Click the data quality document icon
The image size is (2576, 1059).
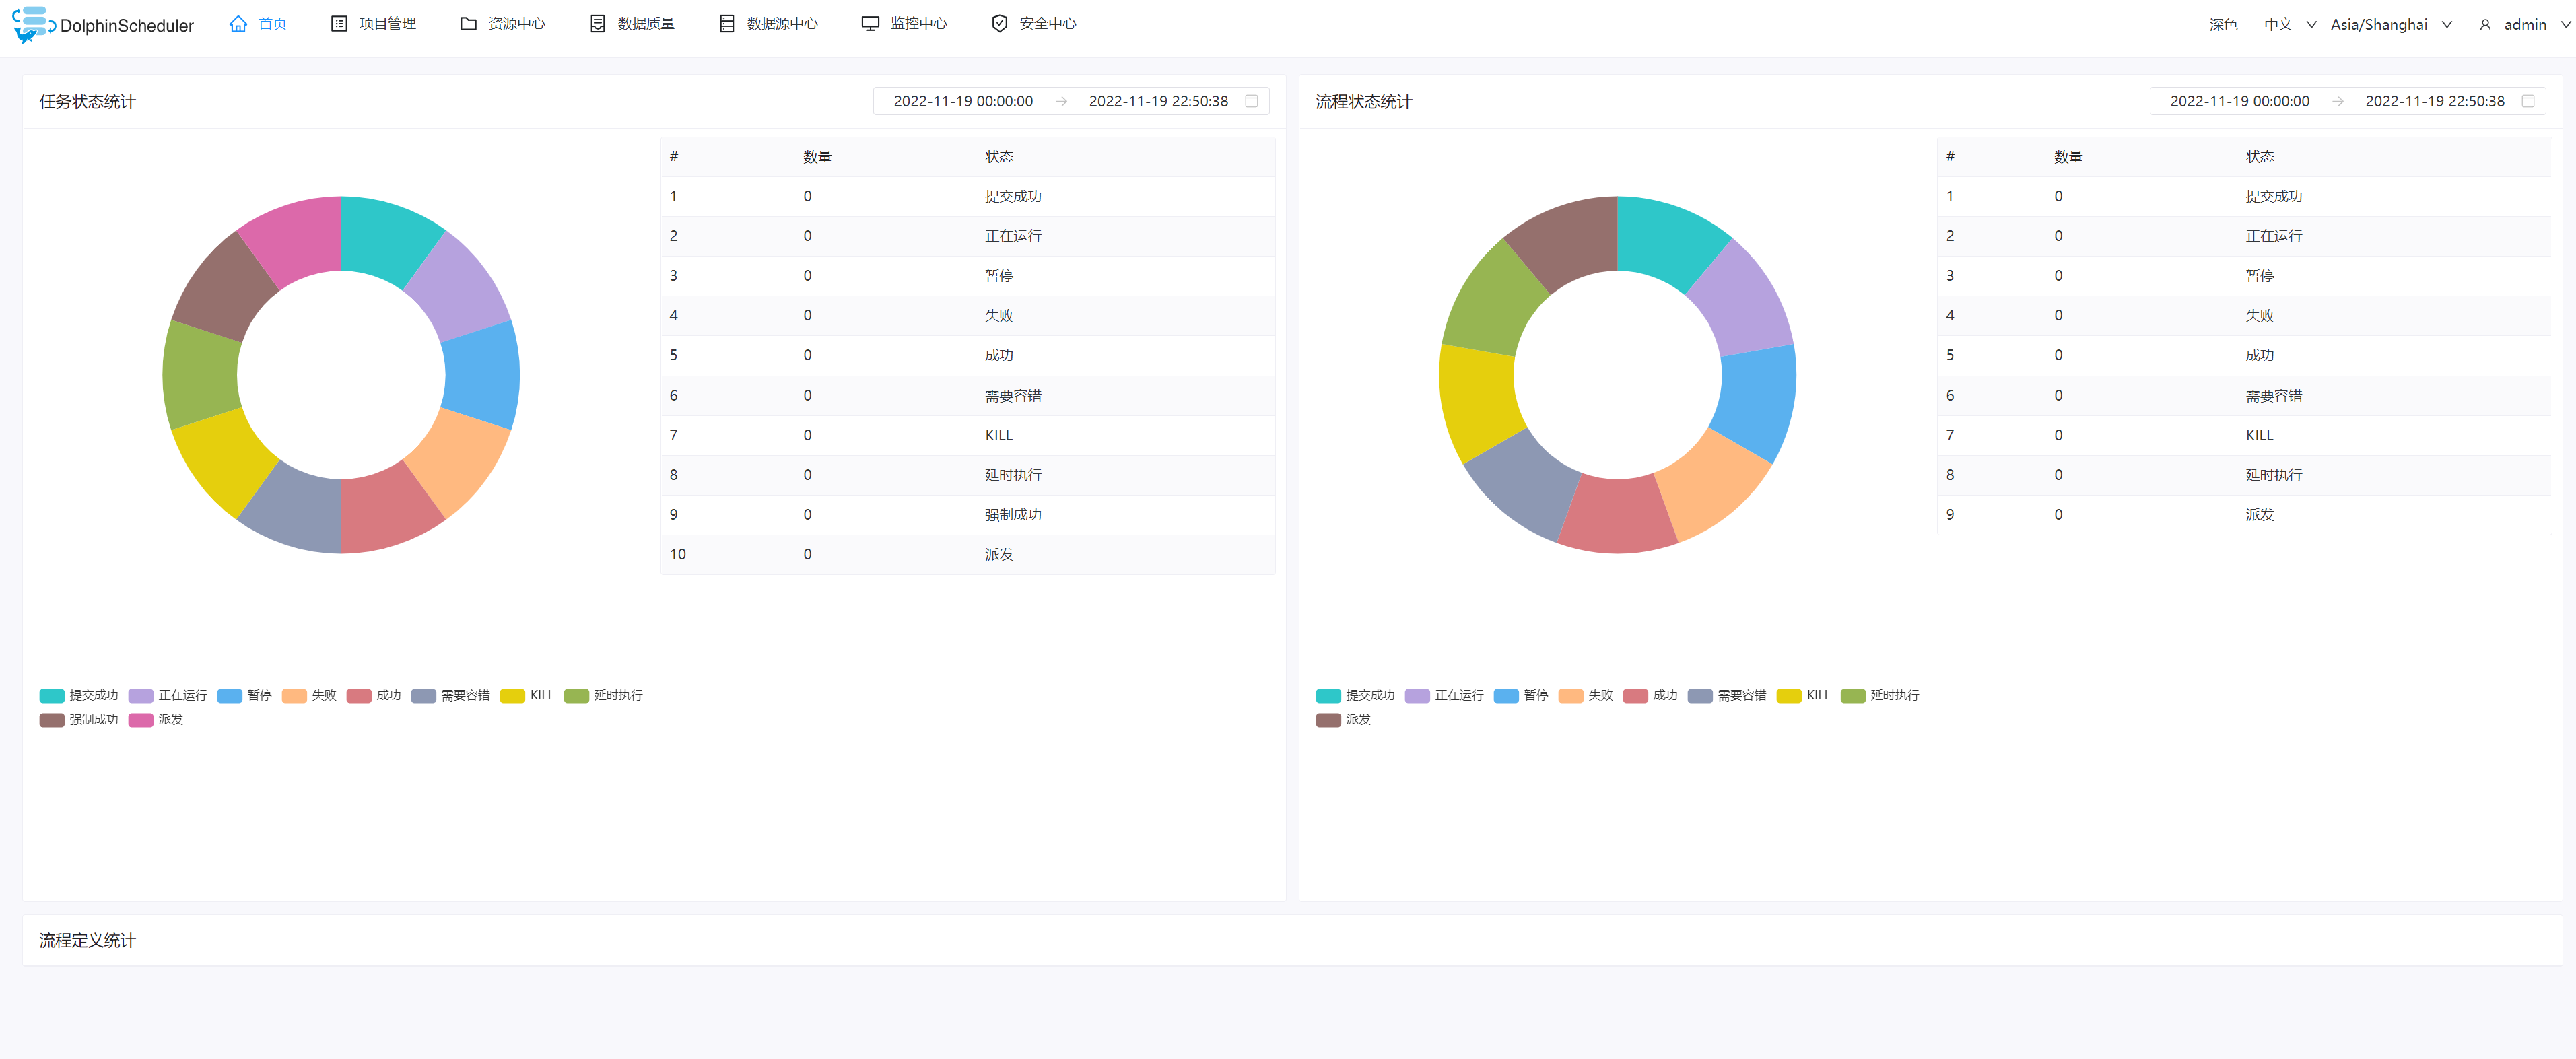(x=597, y=24)
